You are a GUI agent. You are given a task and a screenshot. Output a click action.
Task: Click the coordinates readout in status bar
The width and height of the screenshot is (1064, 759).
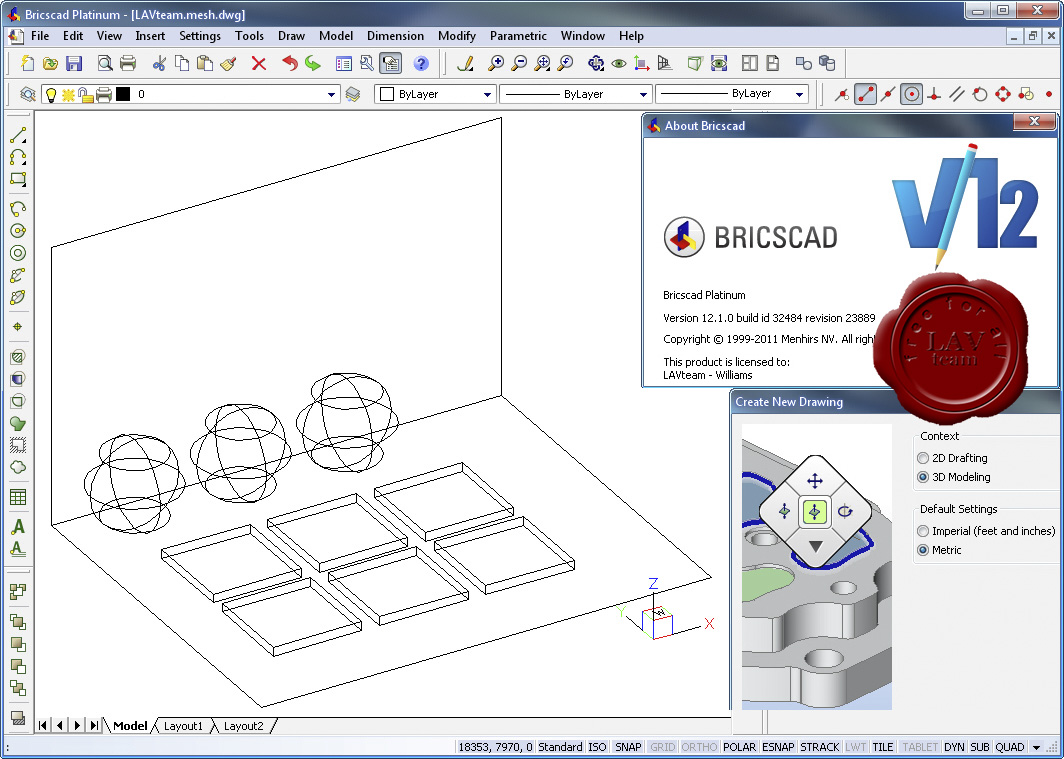tap(495, 747)
